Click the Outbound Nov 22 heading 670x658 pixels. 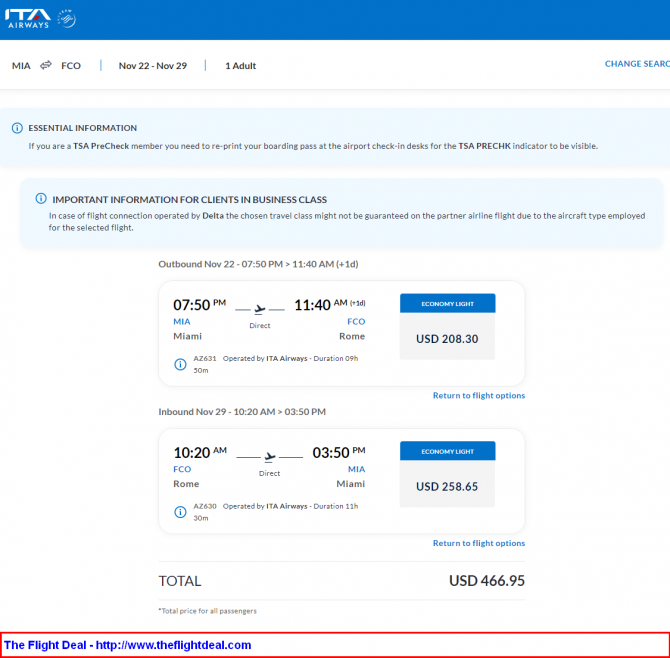pos(258,264)
